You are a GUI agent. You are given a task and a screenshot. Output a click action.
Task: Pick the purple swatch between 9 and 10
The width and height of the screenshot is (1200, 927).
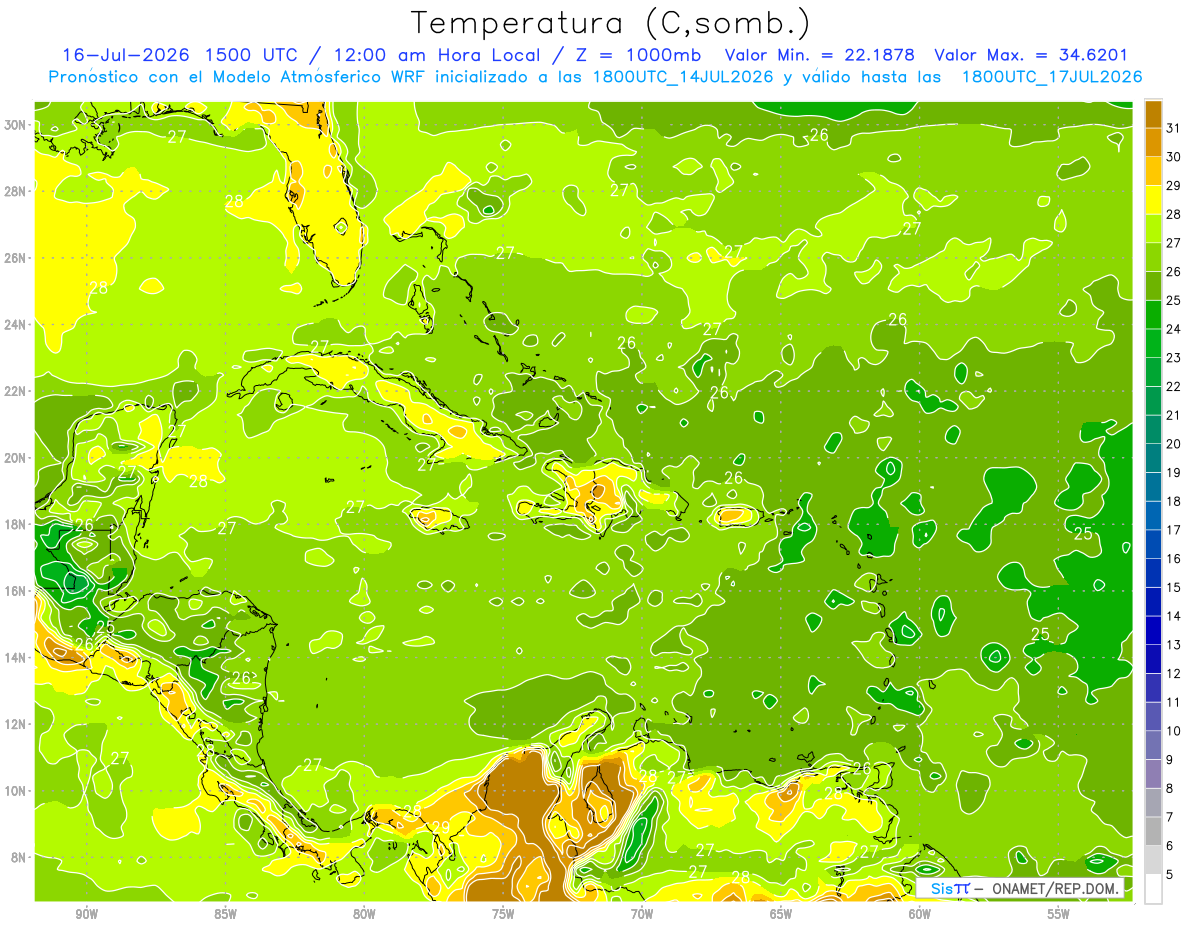(x=1153, y=745)
